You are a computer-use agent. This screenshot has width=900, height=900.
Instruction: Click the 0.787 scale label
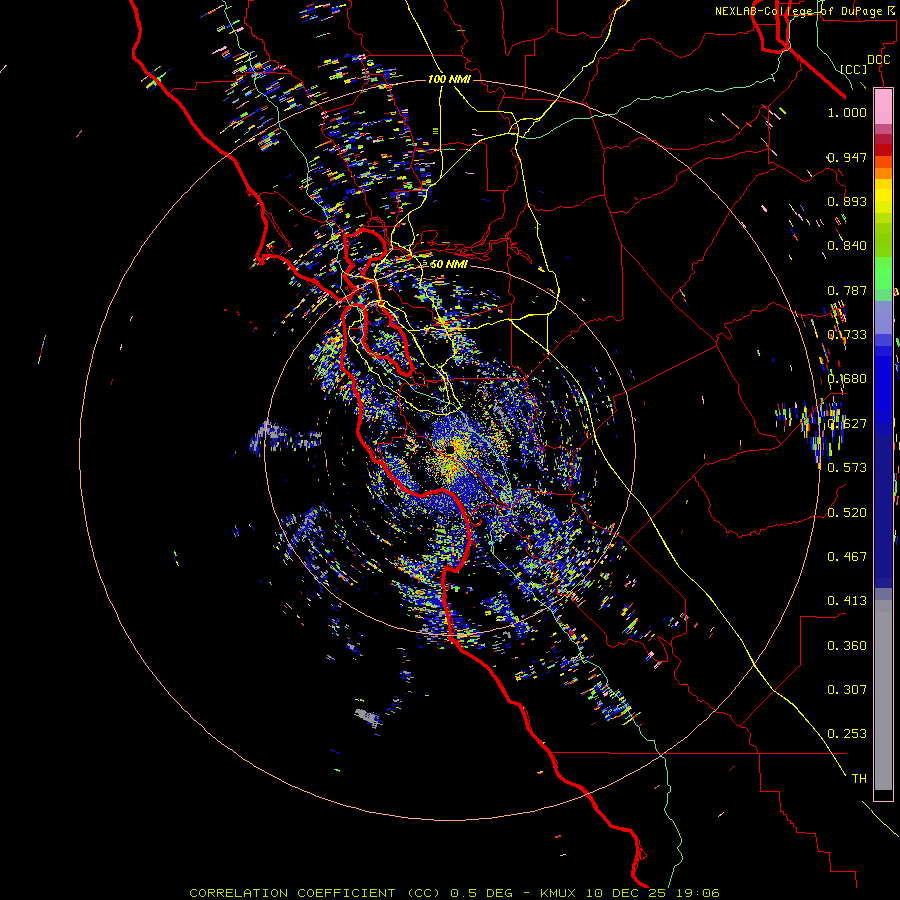point(847,290)
